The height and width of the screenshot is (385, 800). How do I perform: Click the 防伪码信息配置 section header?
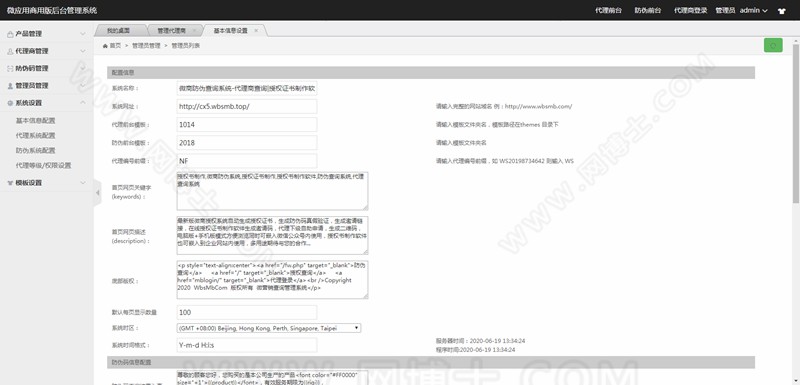pyautogui.click(x=431, y=362)
